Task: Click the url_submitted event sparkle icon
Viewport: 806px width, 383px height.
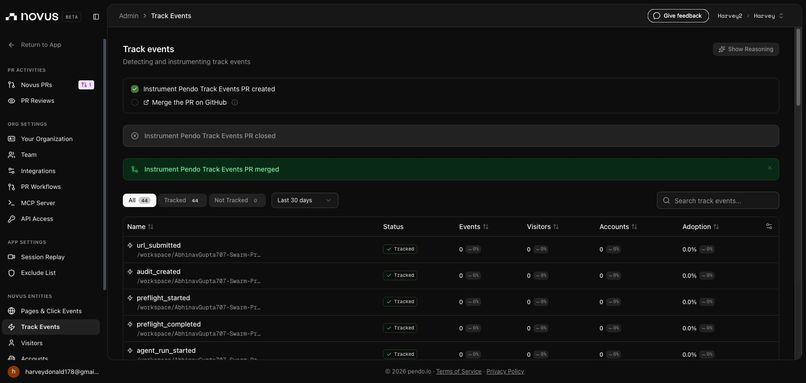Action: tap(130, 245)
